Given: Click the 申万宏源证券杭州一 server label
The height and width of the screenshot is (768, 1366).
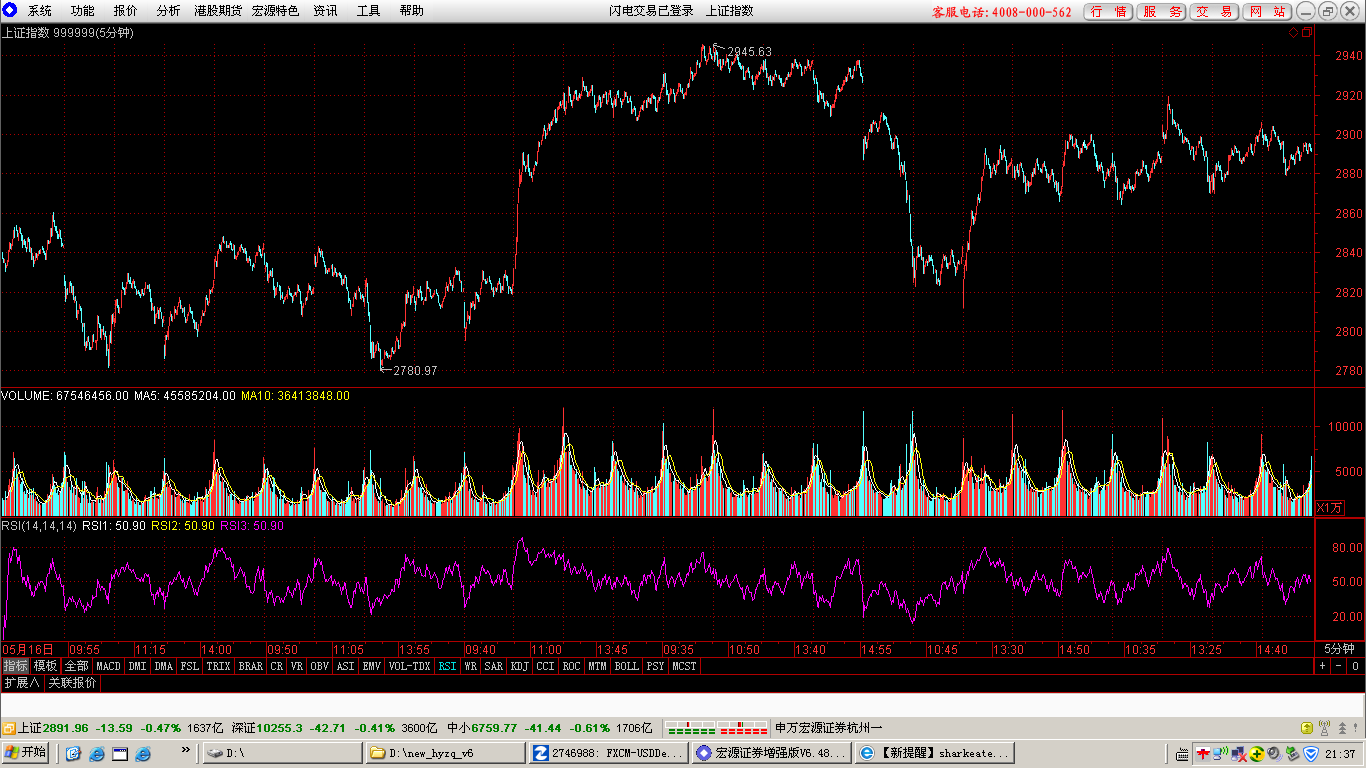Looking at the screenshot, I should (x=828, y=728).
